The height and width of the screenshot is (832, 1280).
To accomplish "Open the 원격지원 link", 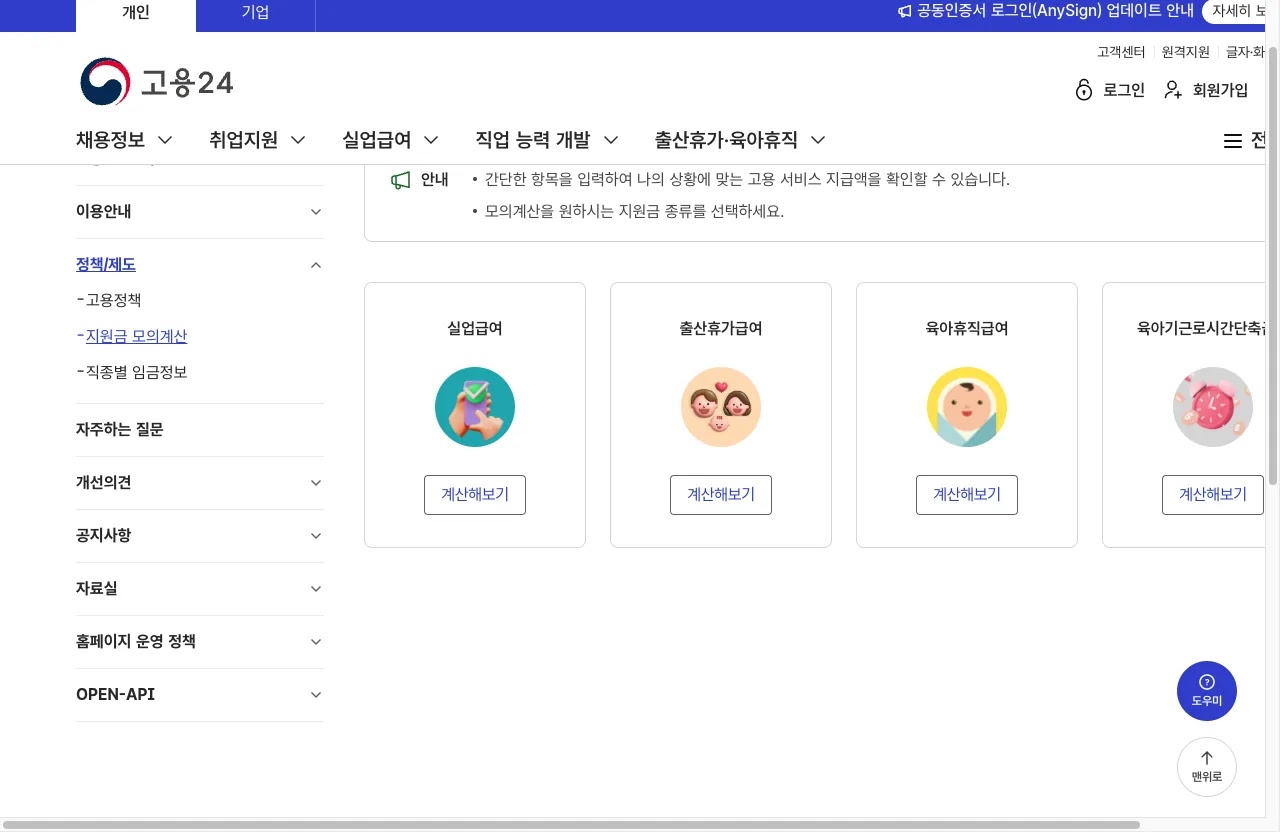I will click(x=1186, y=52).
